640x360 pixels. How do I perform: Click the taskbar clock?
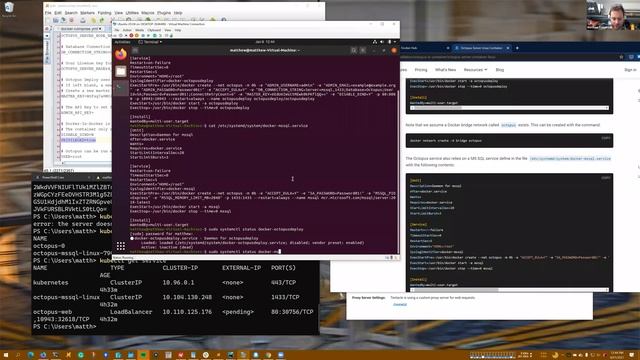click(617, 355)
